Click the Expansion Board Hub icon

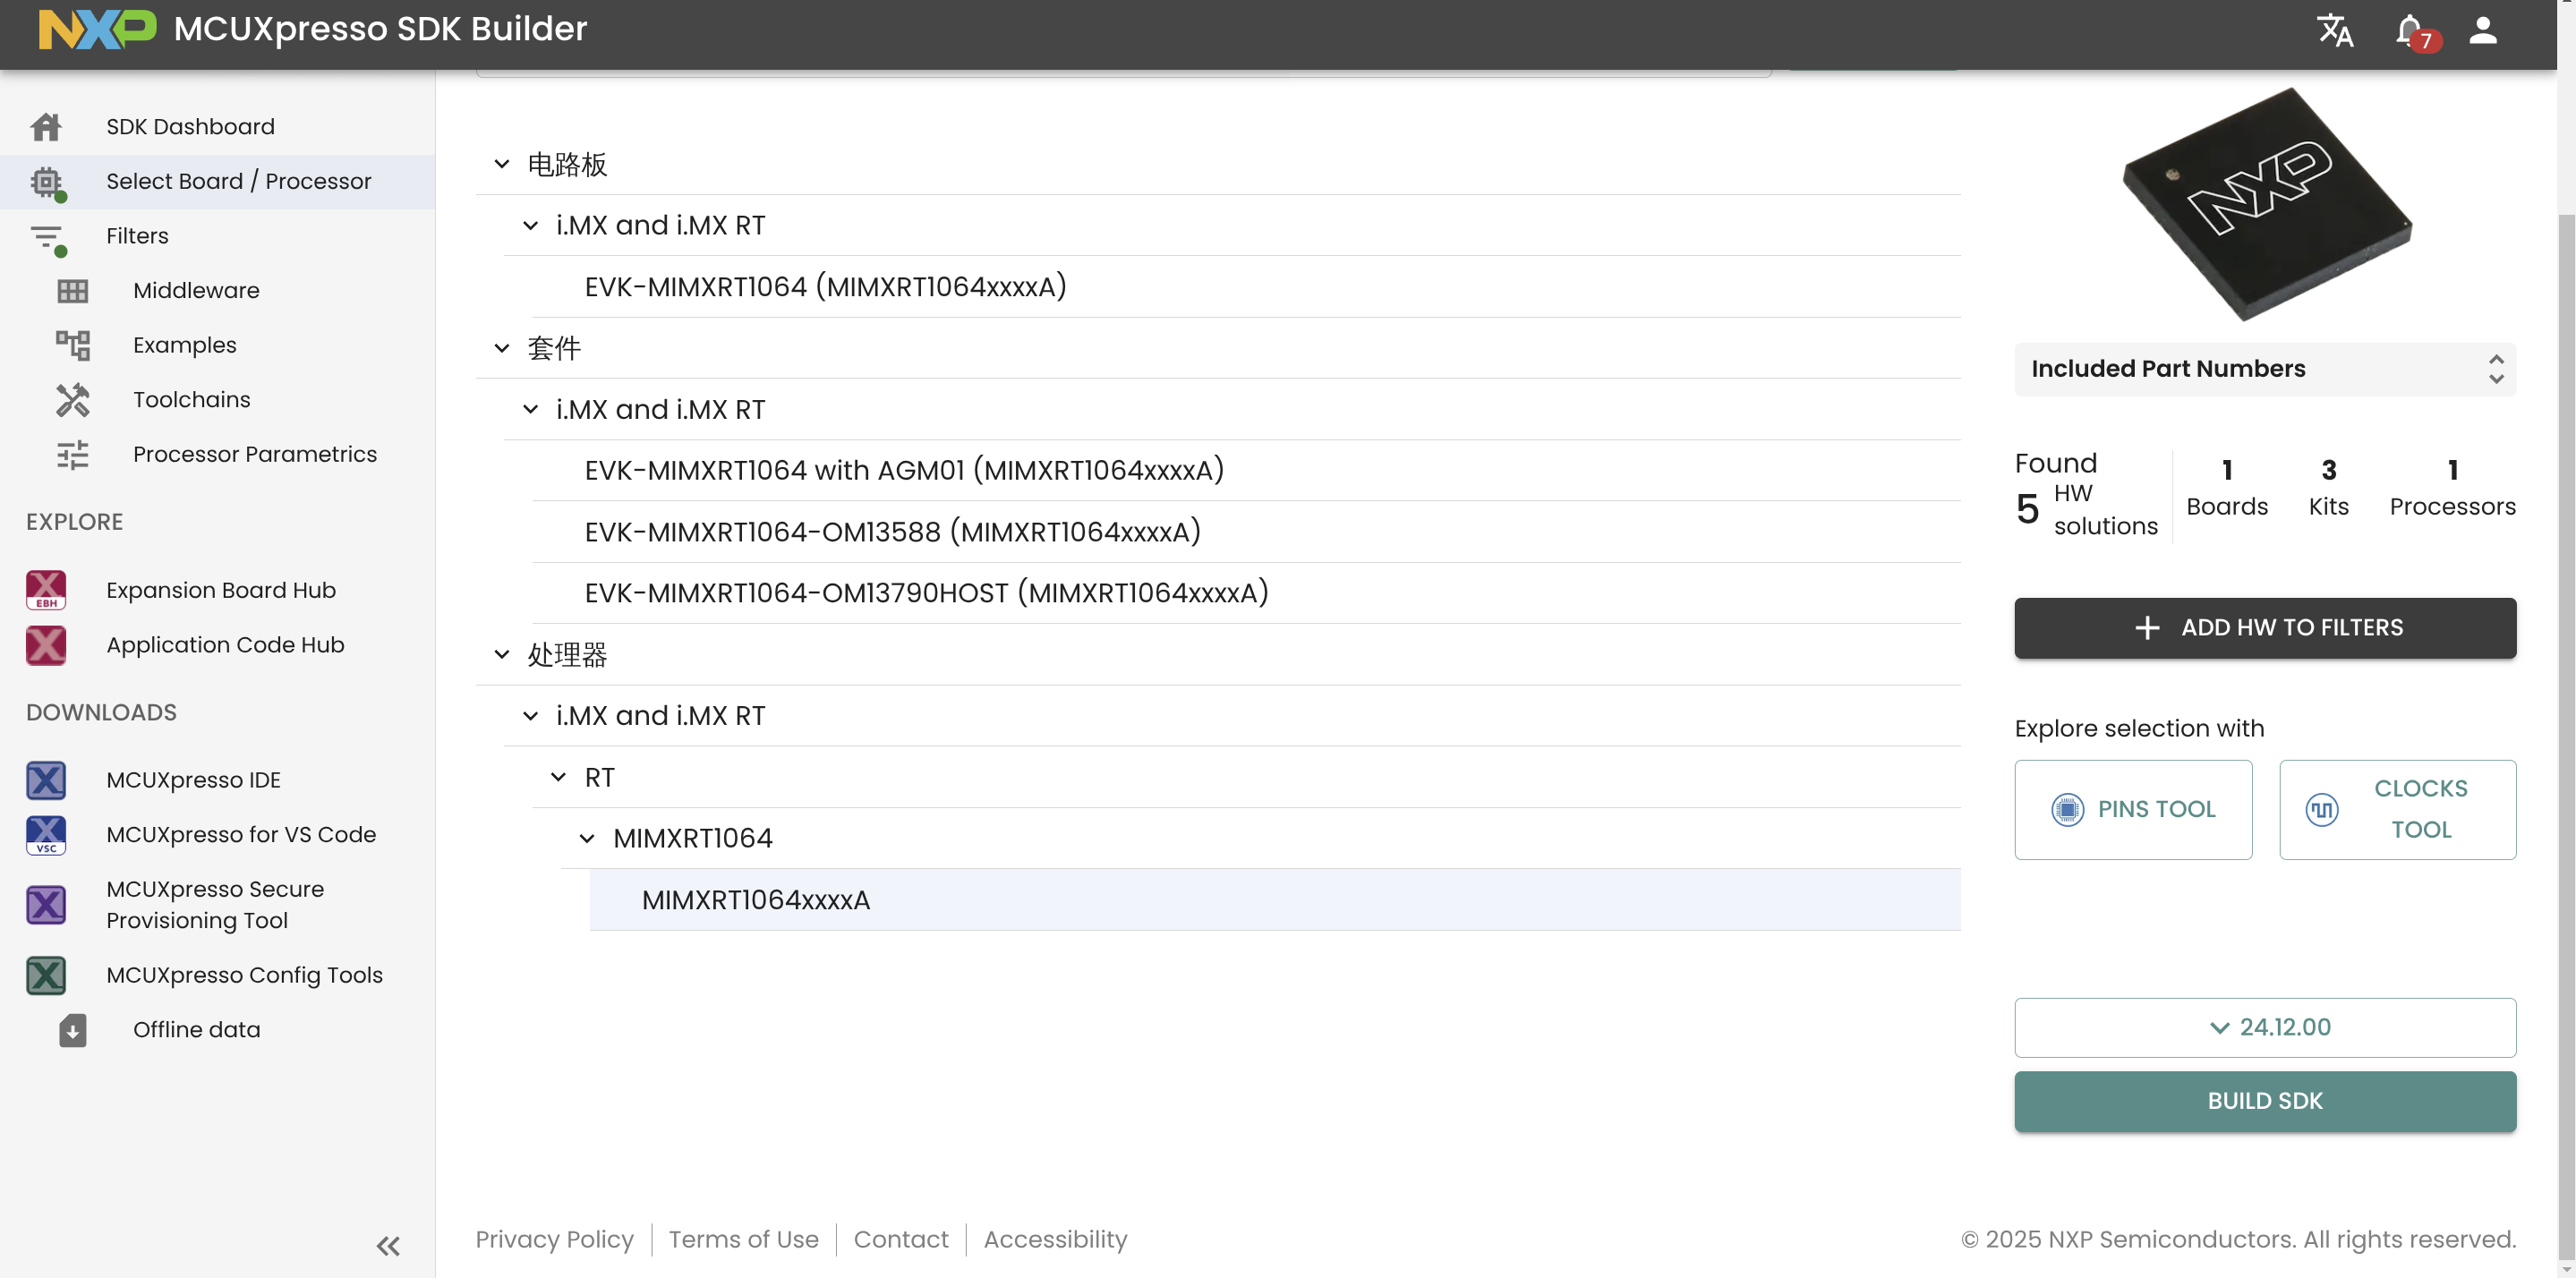coord(46,590)
